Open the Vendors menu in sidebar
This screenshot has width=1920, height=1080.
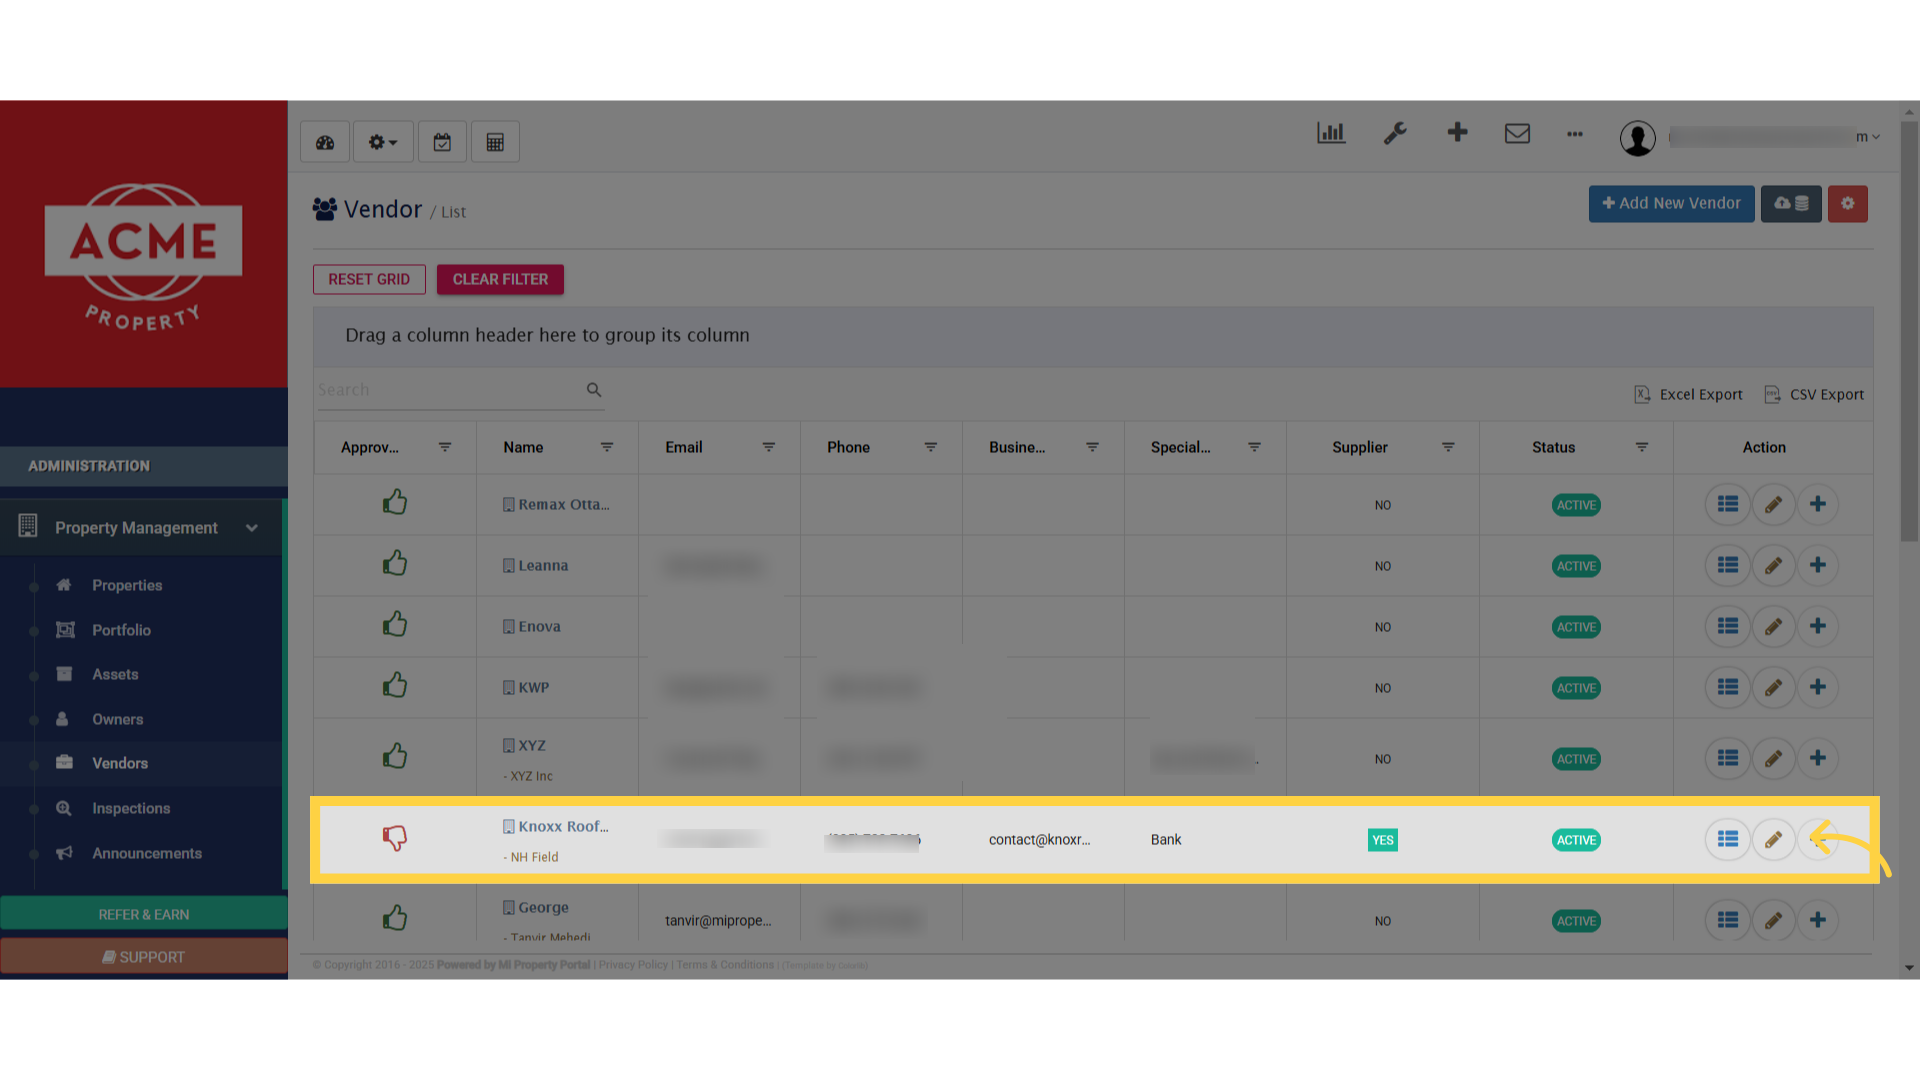[x=119, y=763]
